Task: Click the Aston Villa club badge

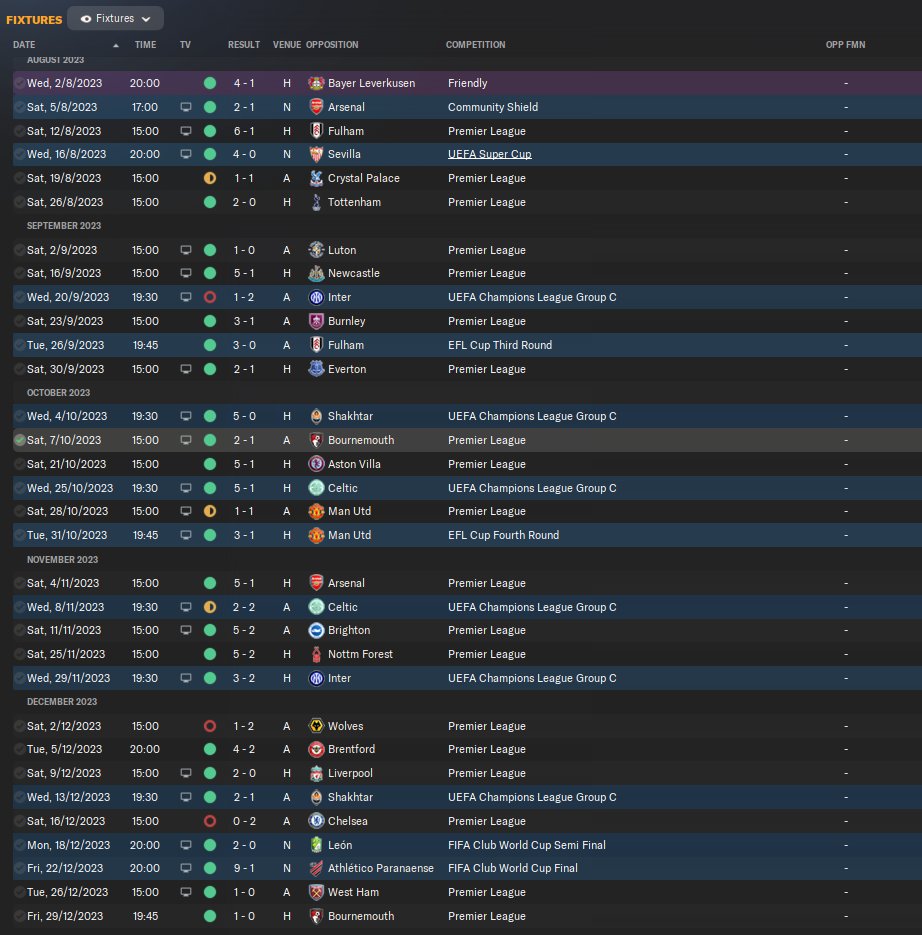Action: tap(316, 464)
